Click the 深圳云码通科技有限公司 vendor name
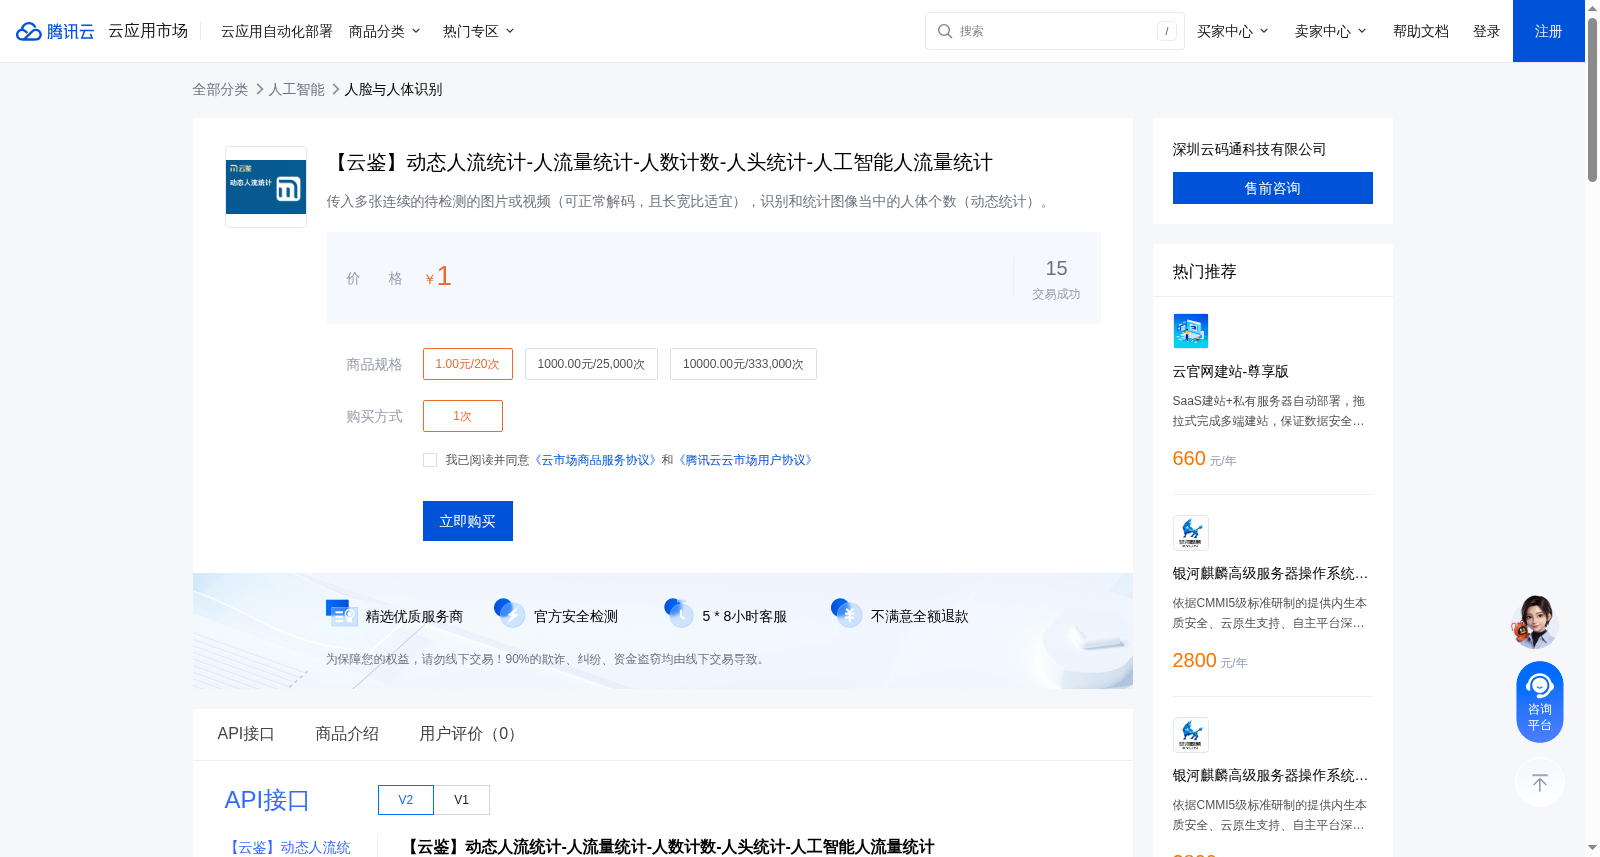 coord(1249,149)
